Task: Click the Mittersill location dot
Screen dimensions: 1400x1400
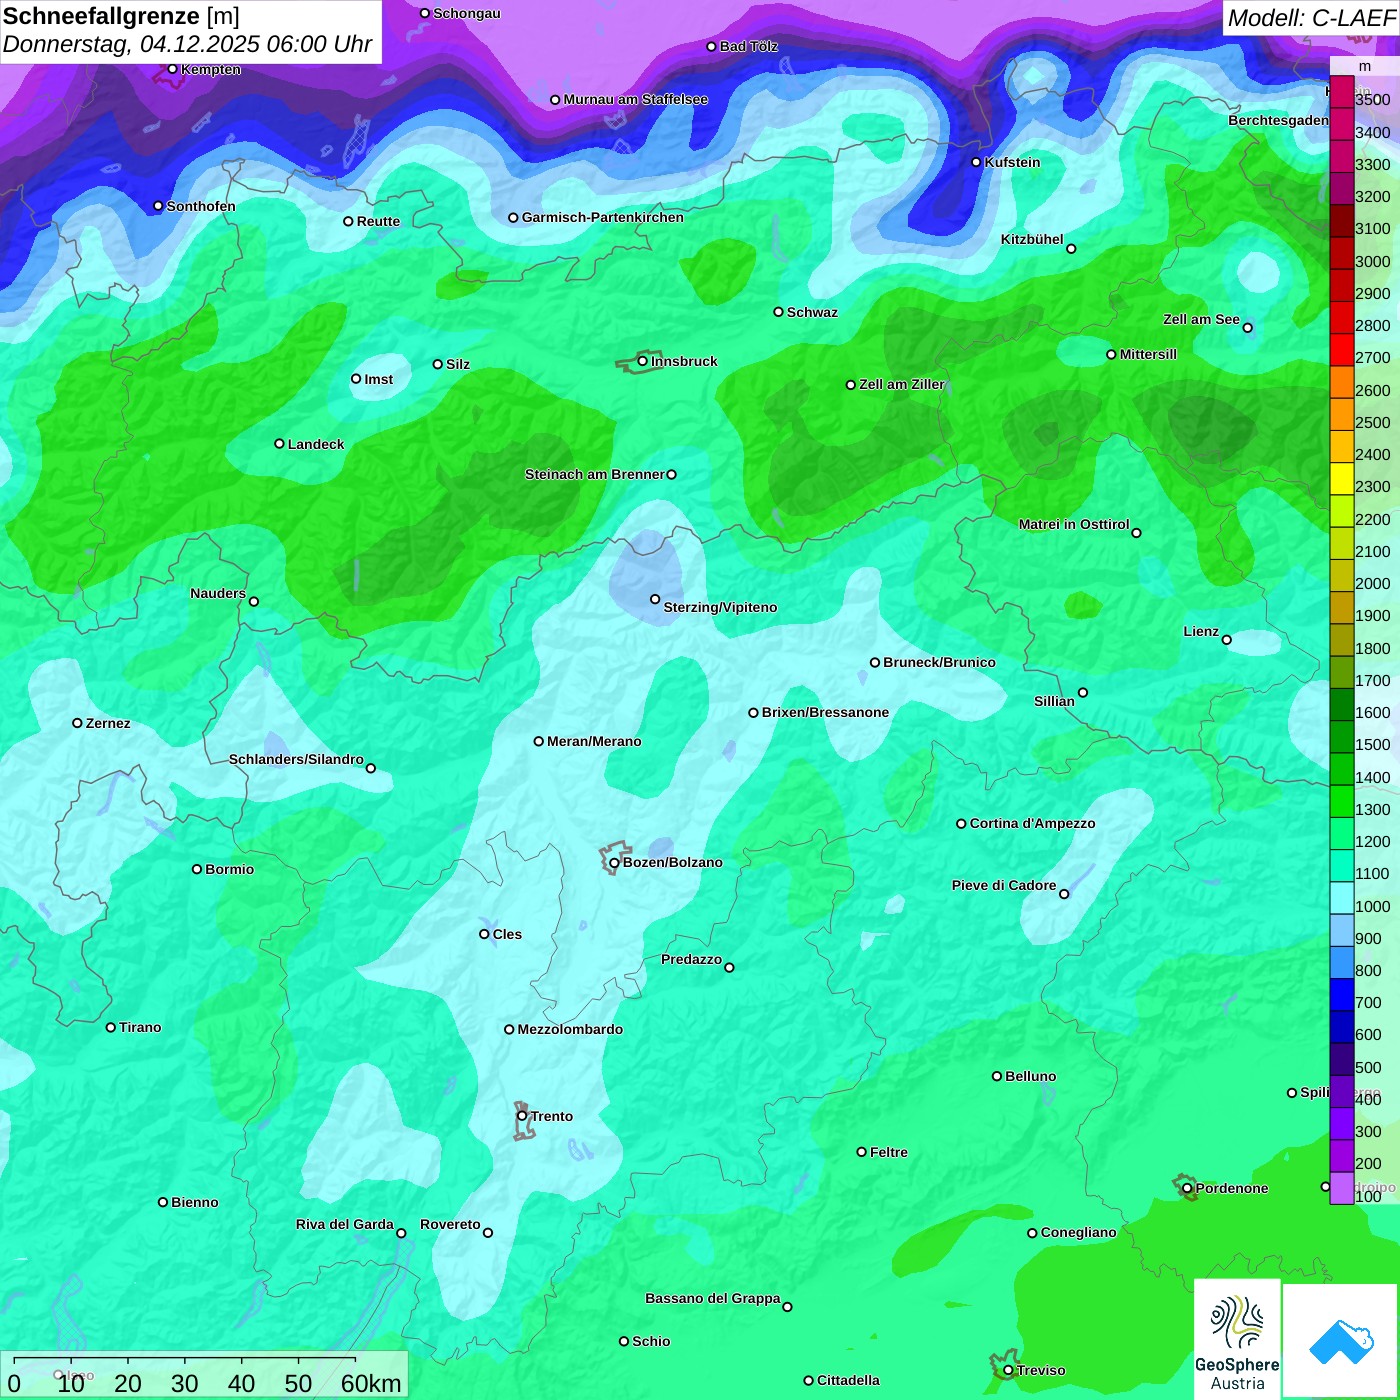Action: tap(1111, 354)
